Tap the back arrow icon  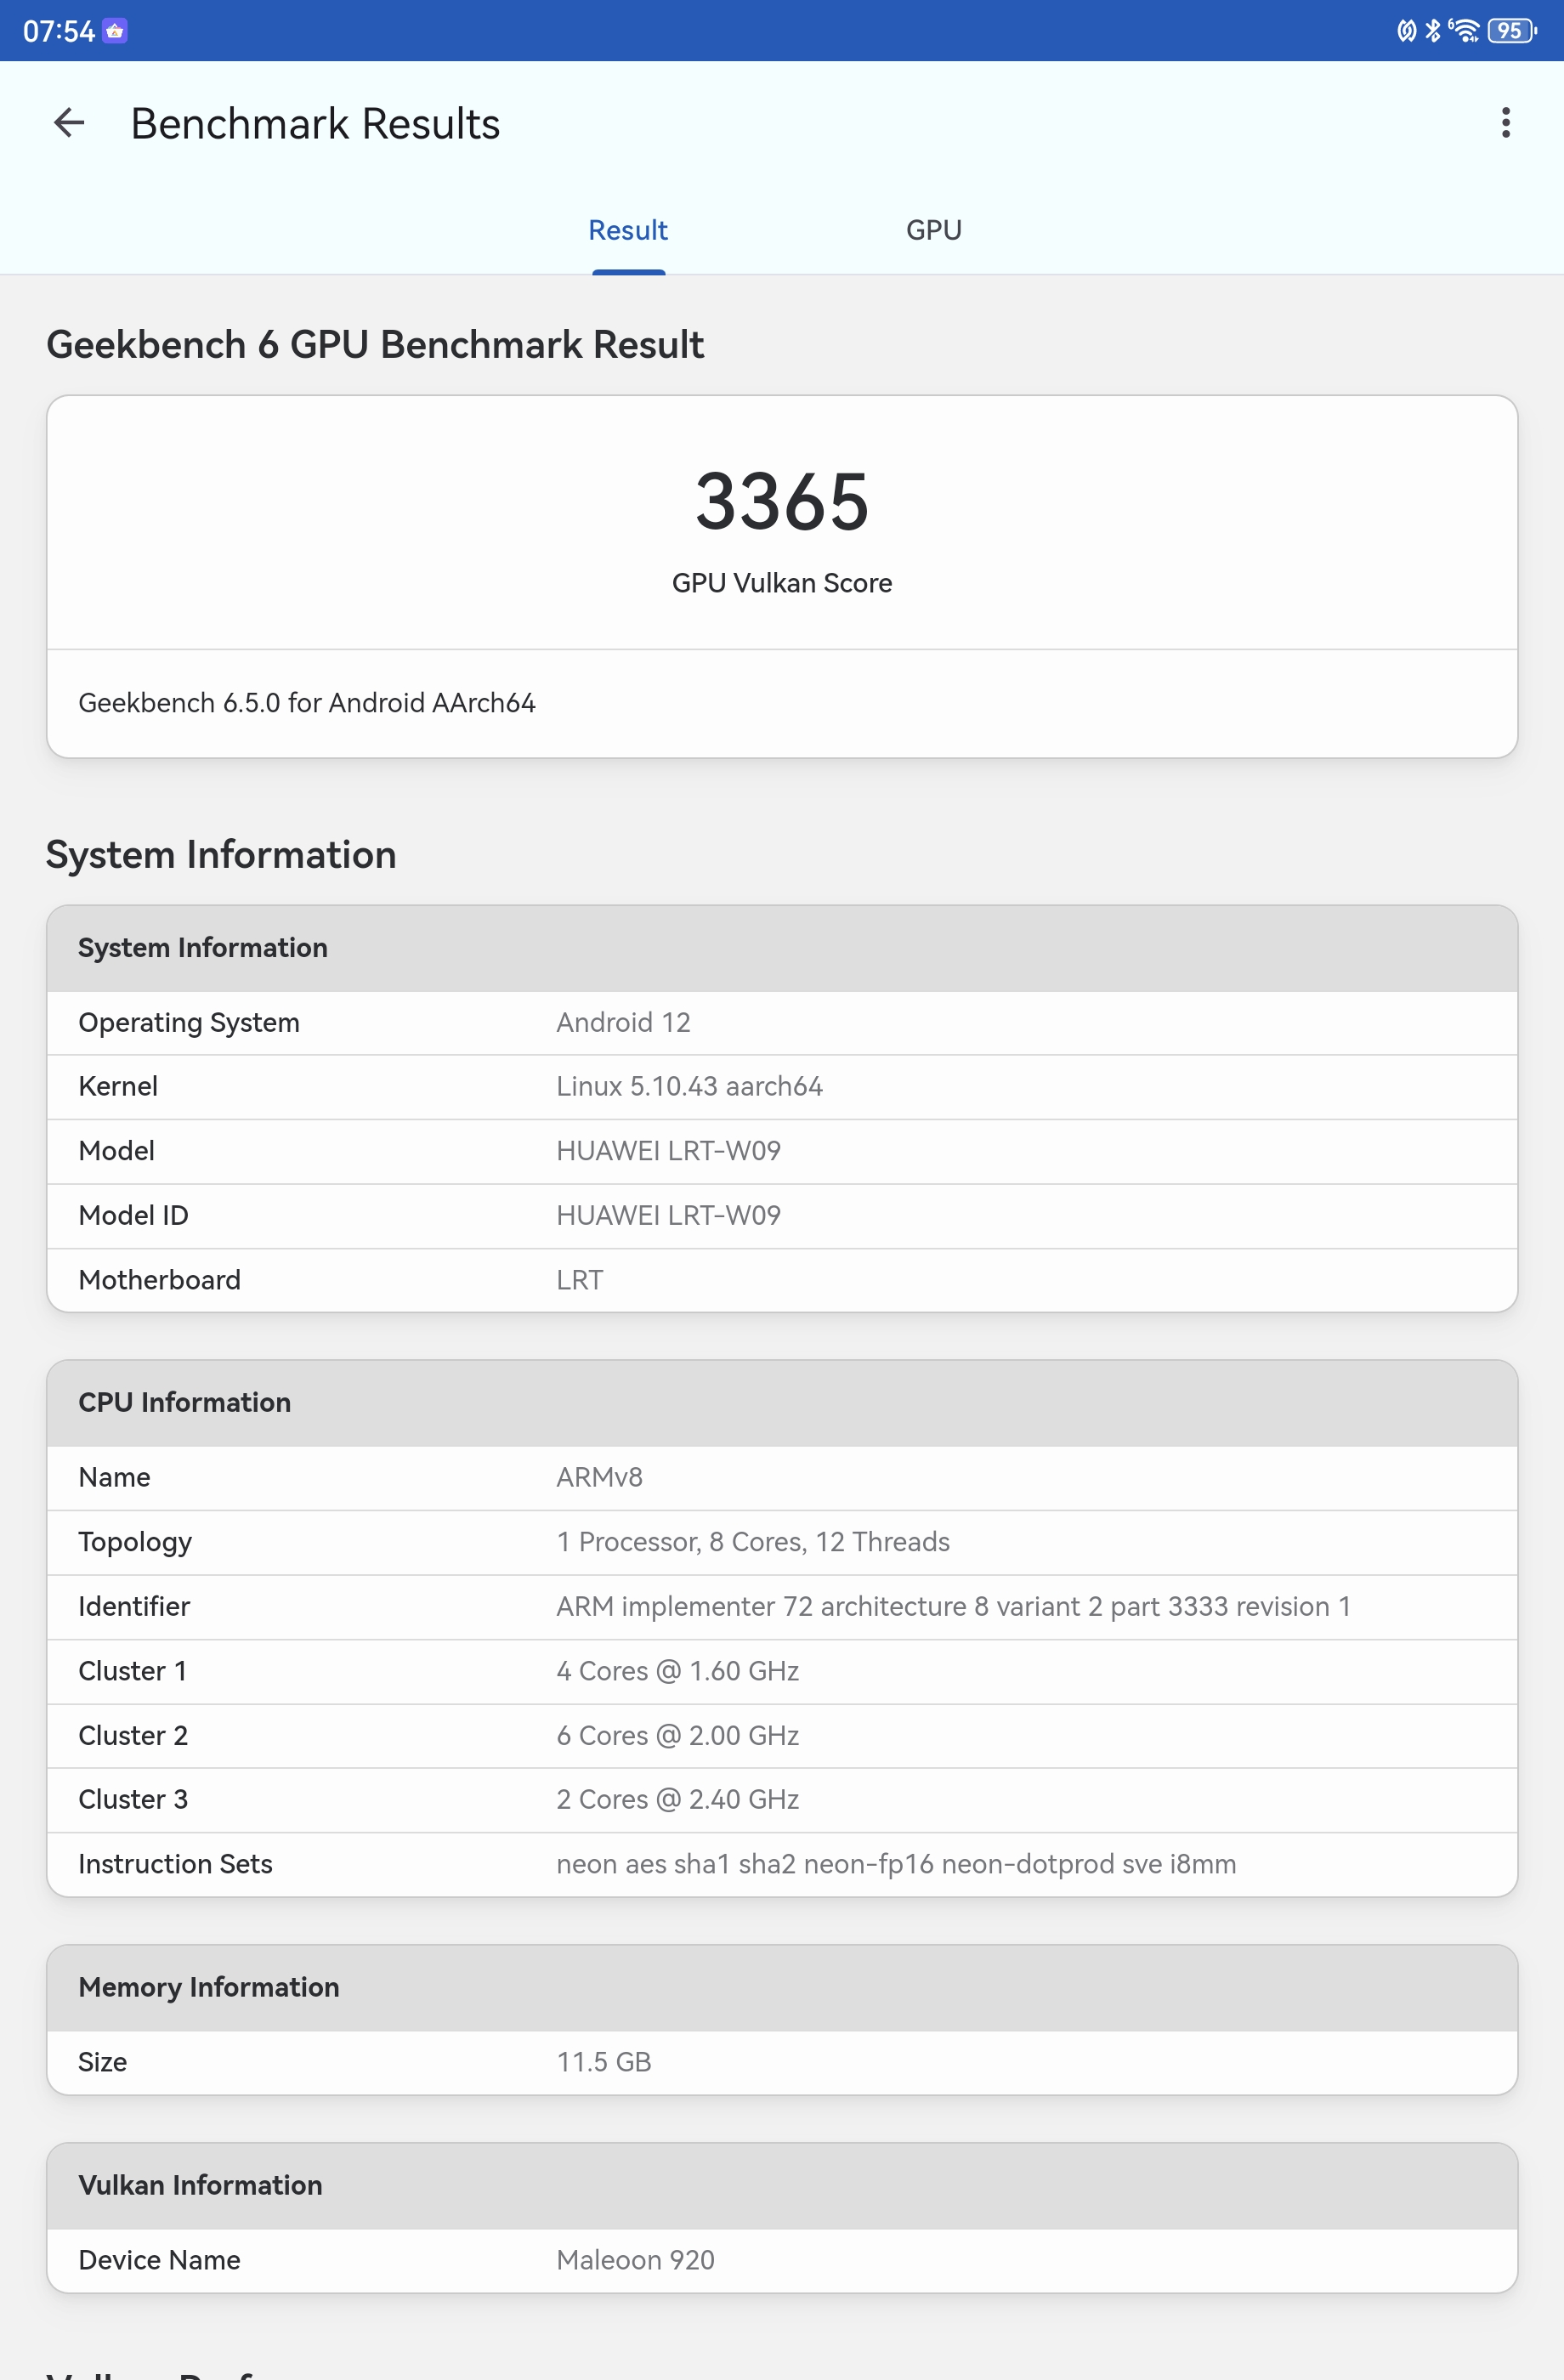[69, 123]
